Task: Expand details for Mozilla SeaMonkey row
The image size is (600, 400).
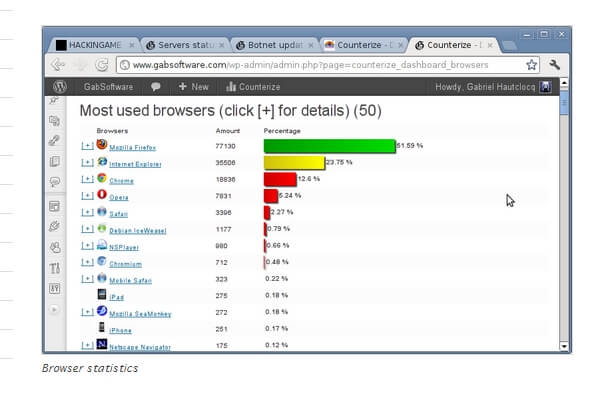Action: point(87,312)
